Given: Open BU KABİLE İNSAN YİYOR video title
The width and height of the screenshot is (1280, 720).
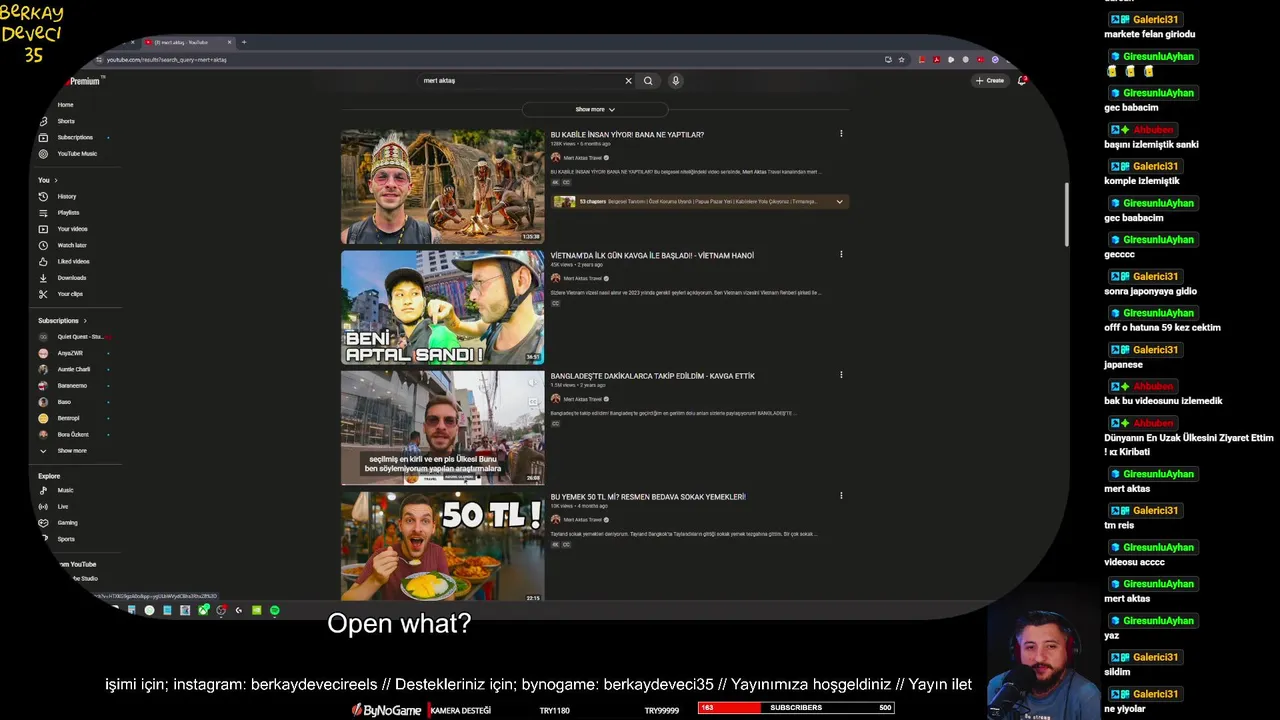Looking at the screenshot, I should coord(627,134).
